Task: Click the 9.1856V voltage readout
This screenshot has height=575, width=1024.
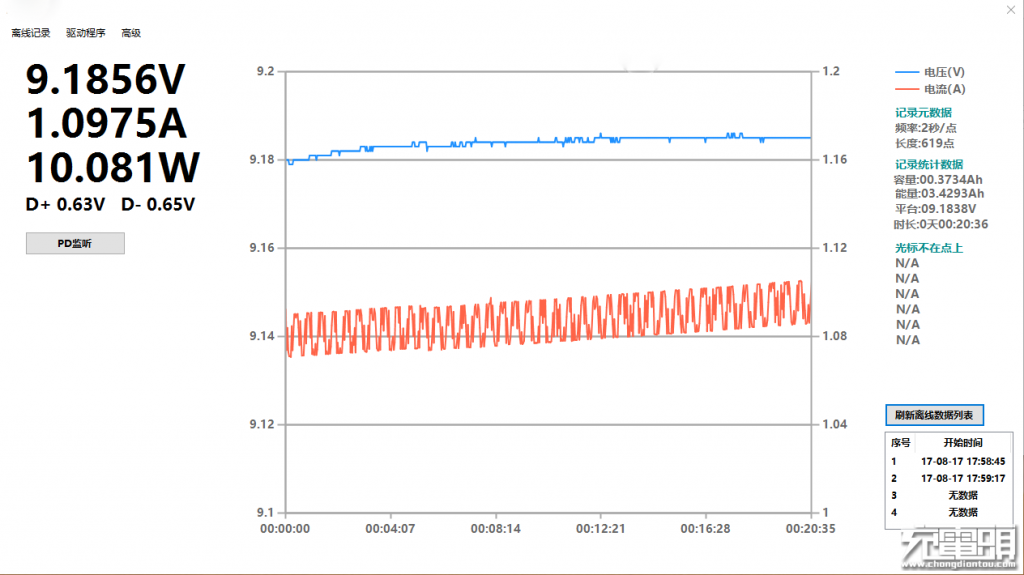Action: click(105, 80)
